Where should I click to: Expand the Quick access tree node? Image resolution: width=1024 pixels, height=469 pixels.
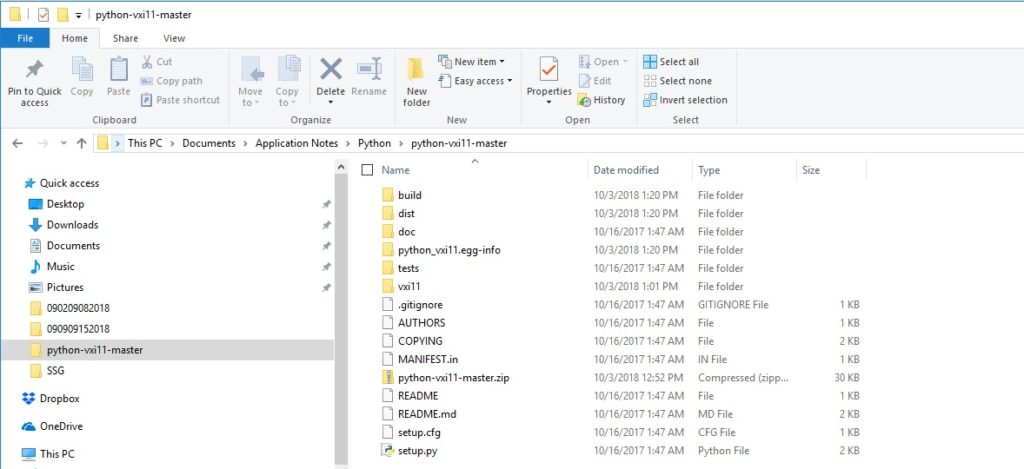tap(13, 184)
